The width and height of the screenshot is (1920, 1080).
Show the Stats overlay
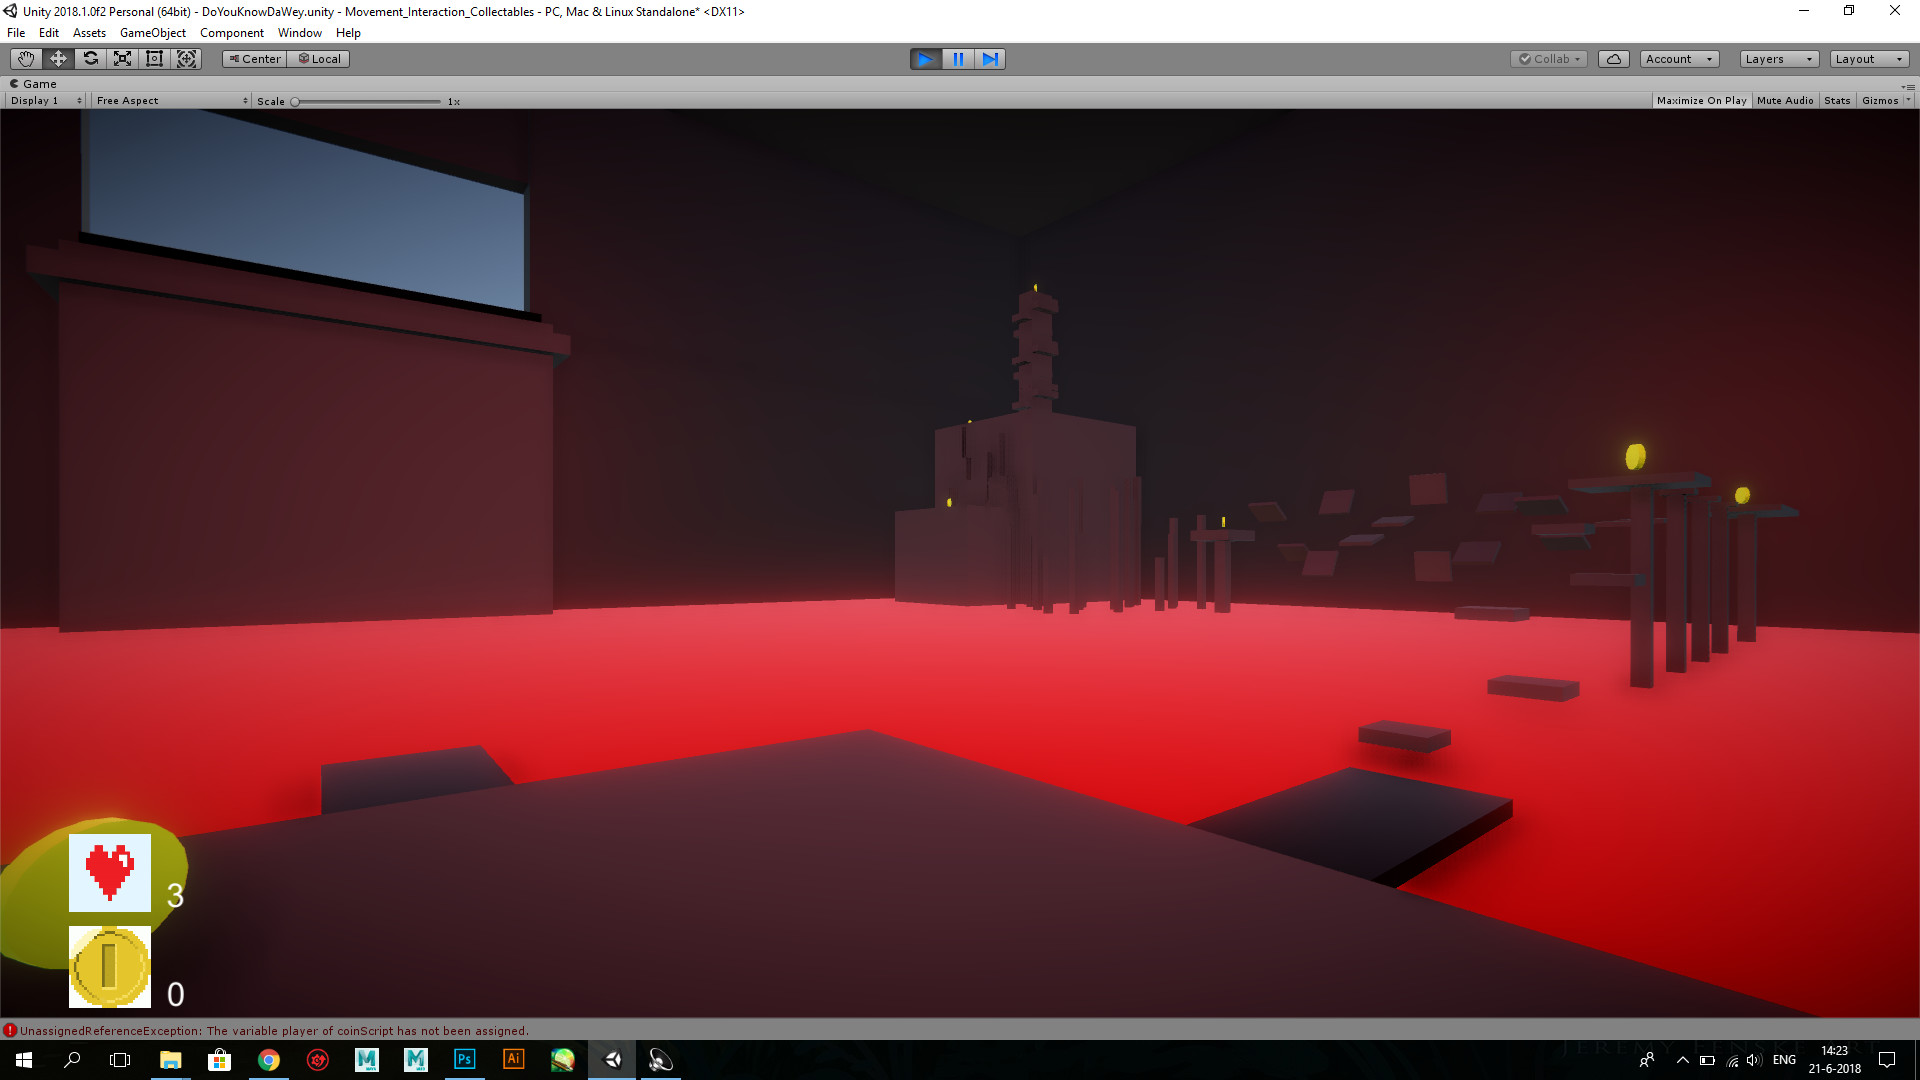[1836, 100]
